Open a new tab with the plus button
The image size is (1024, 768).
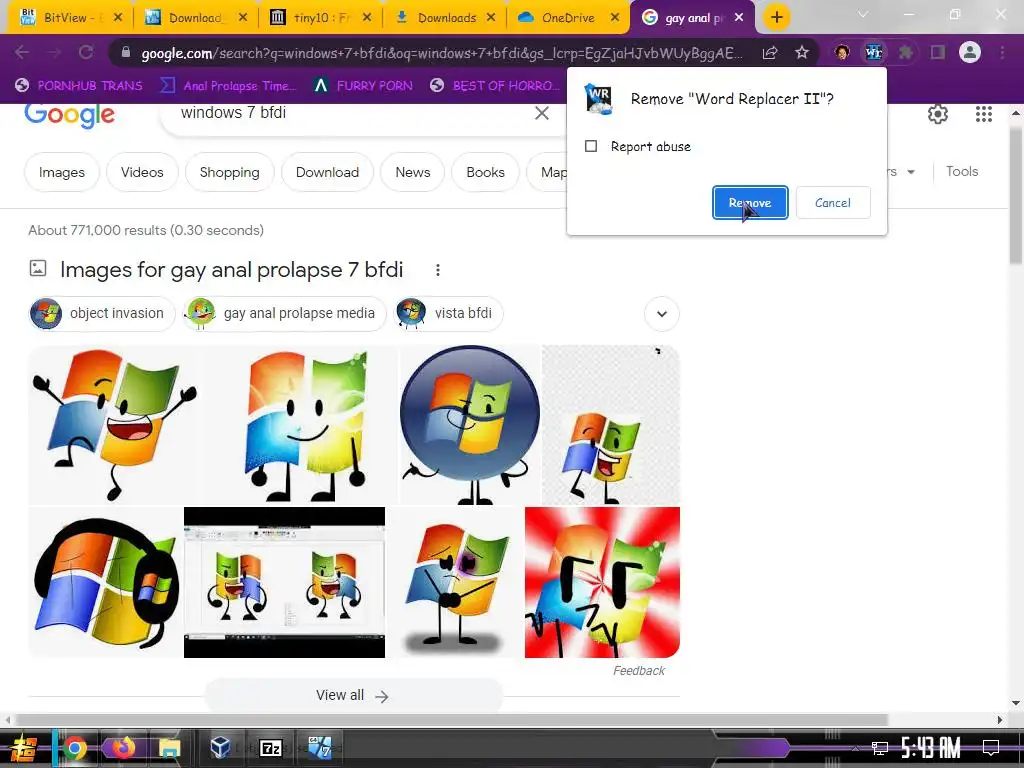[776, 18]
